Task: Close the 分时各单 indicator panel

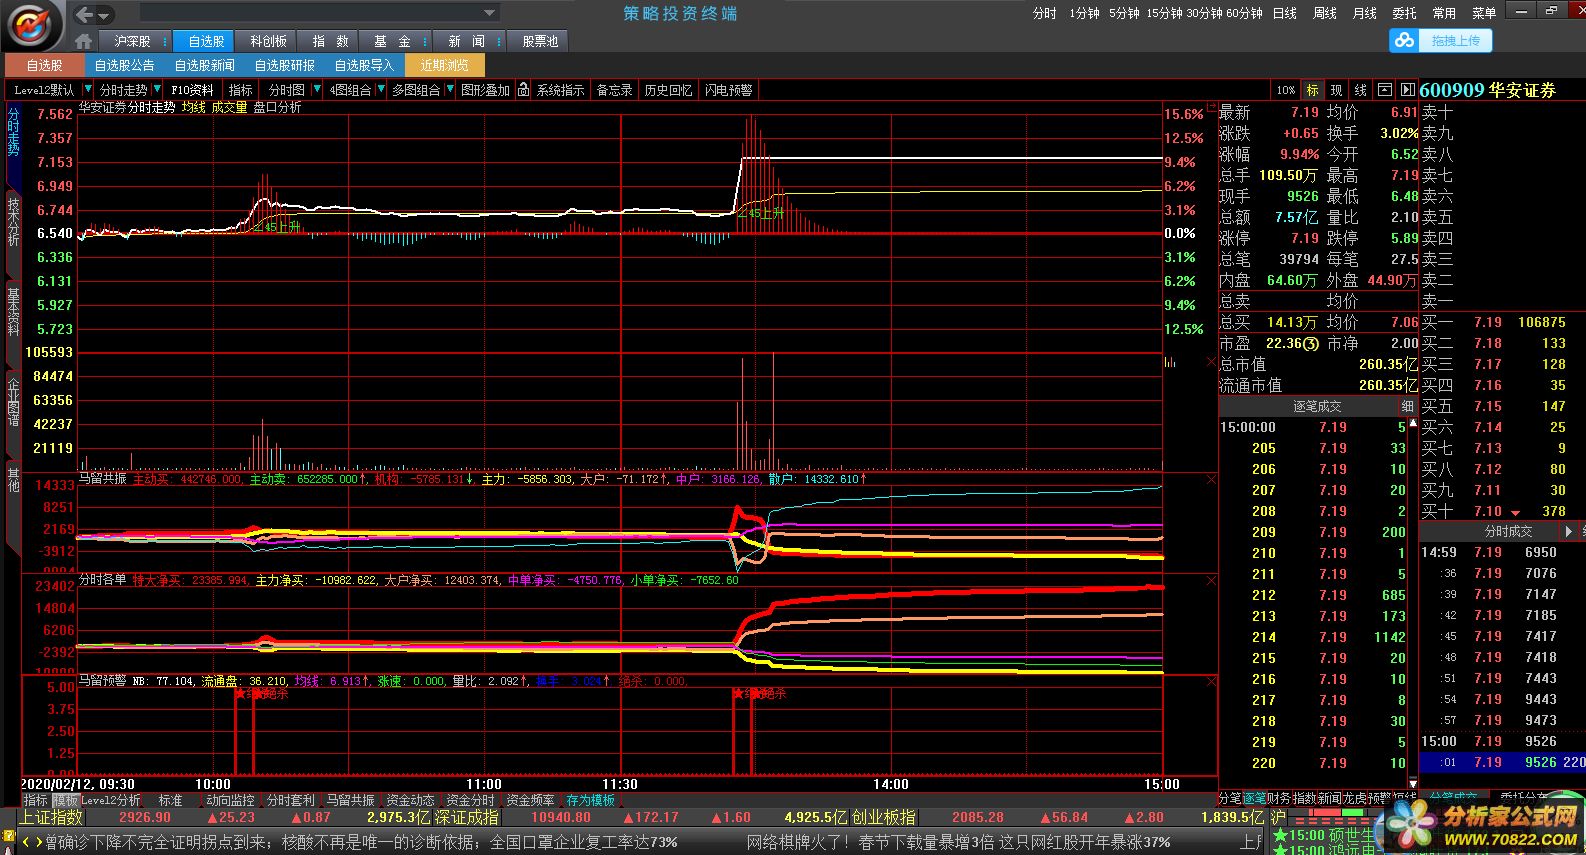Action: [1211, 580]
